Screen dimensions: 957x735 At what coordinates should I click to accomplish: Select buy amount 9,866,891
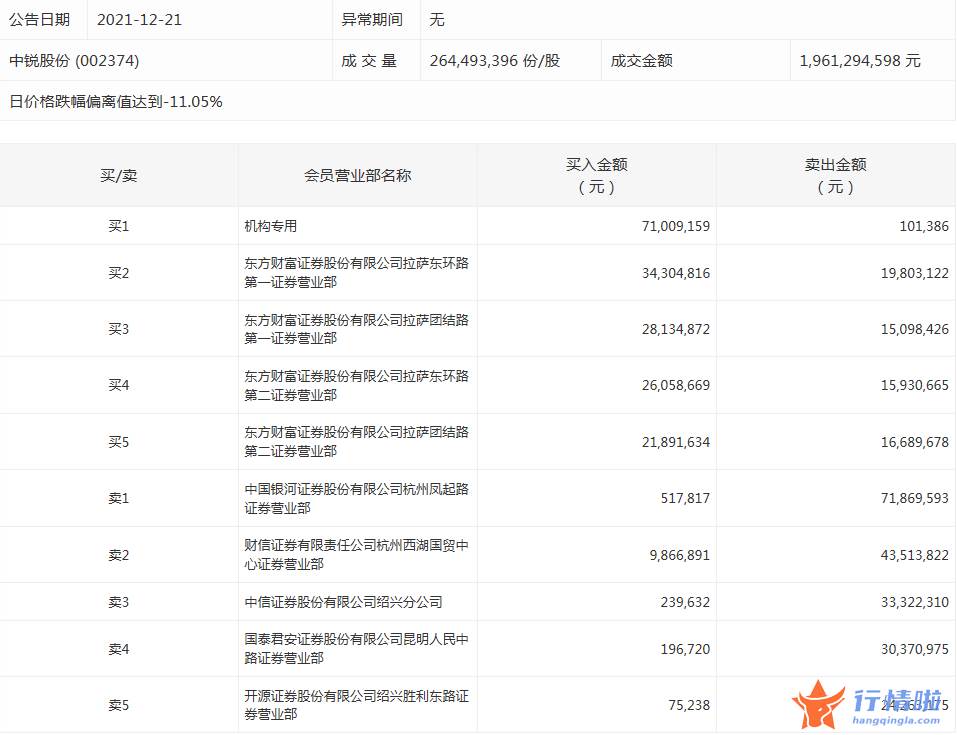point(679,555)
